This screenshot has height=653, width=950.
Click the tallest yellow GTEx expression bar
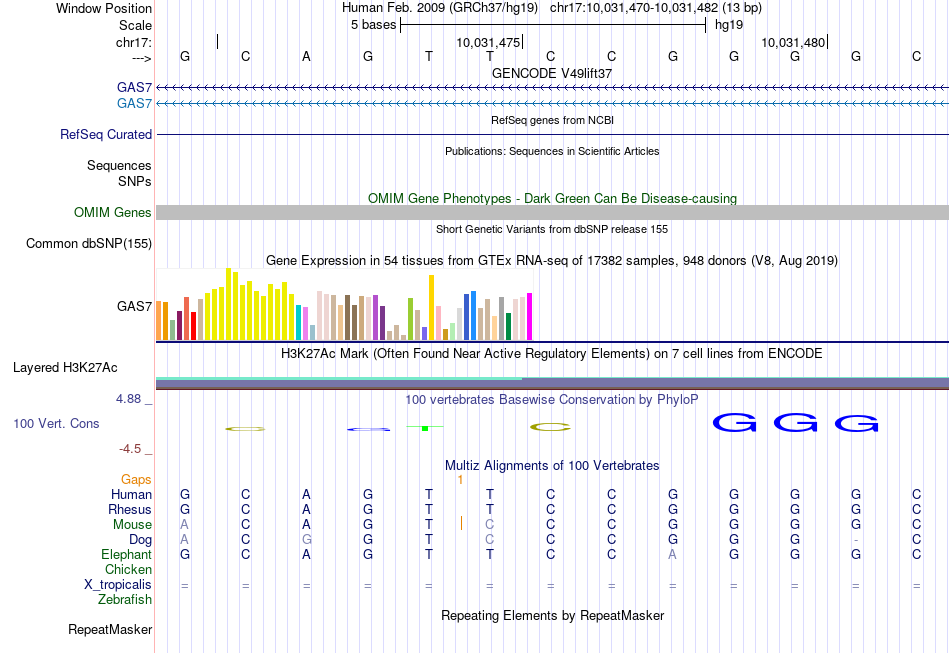click(x=228, y=304)
